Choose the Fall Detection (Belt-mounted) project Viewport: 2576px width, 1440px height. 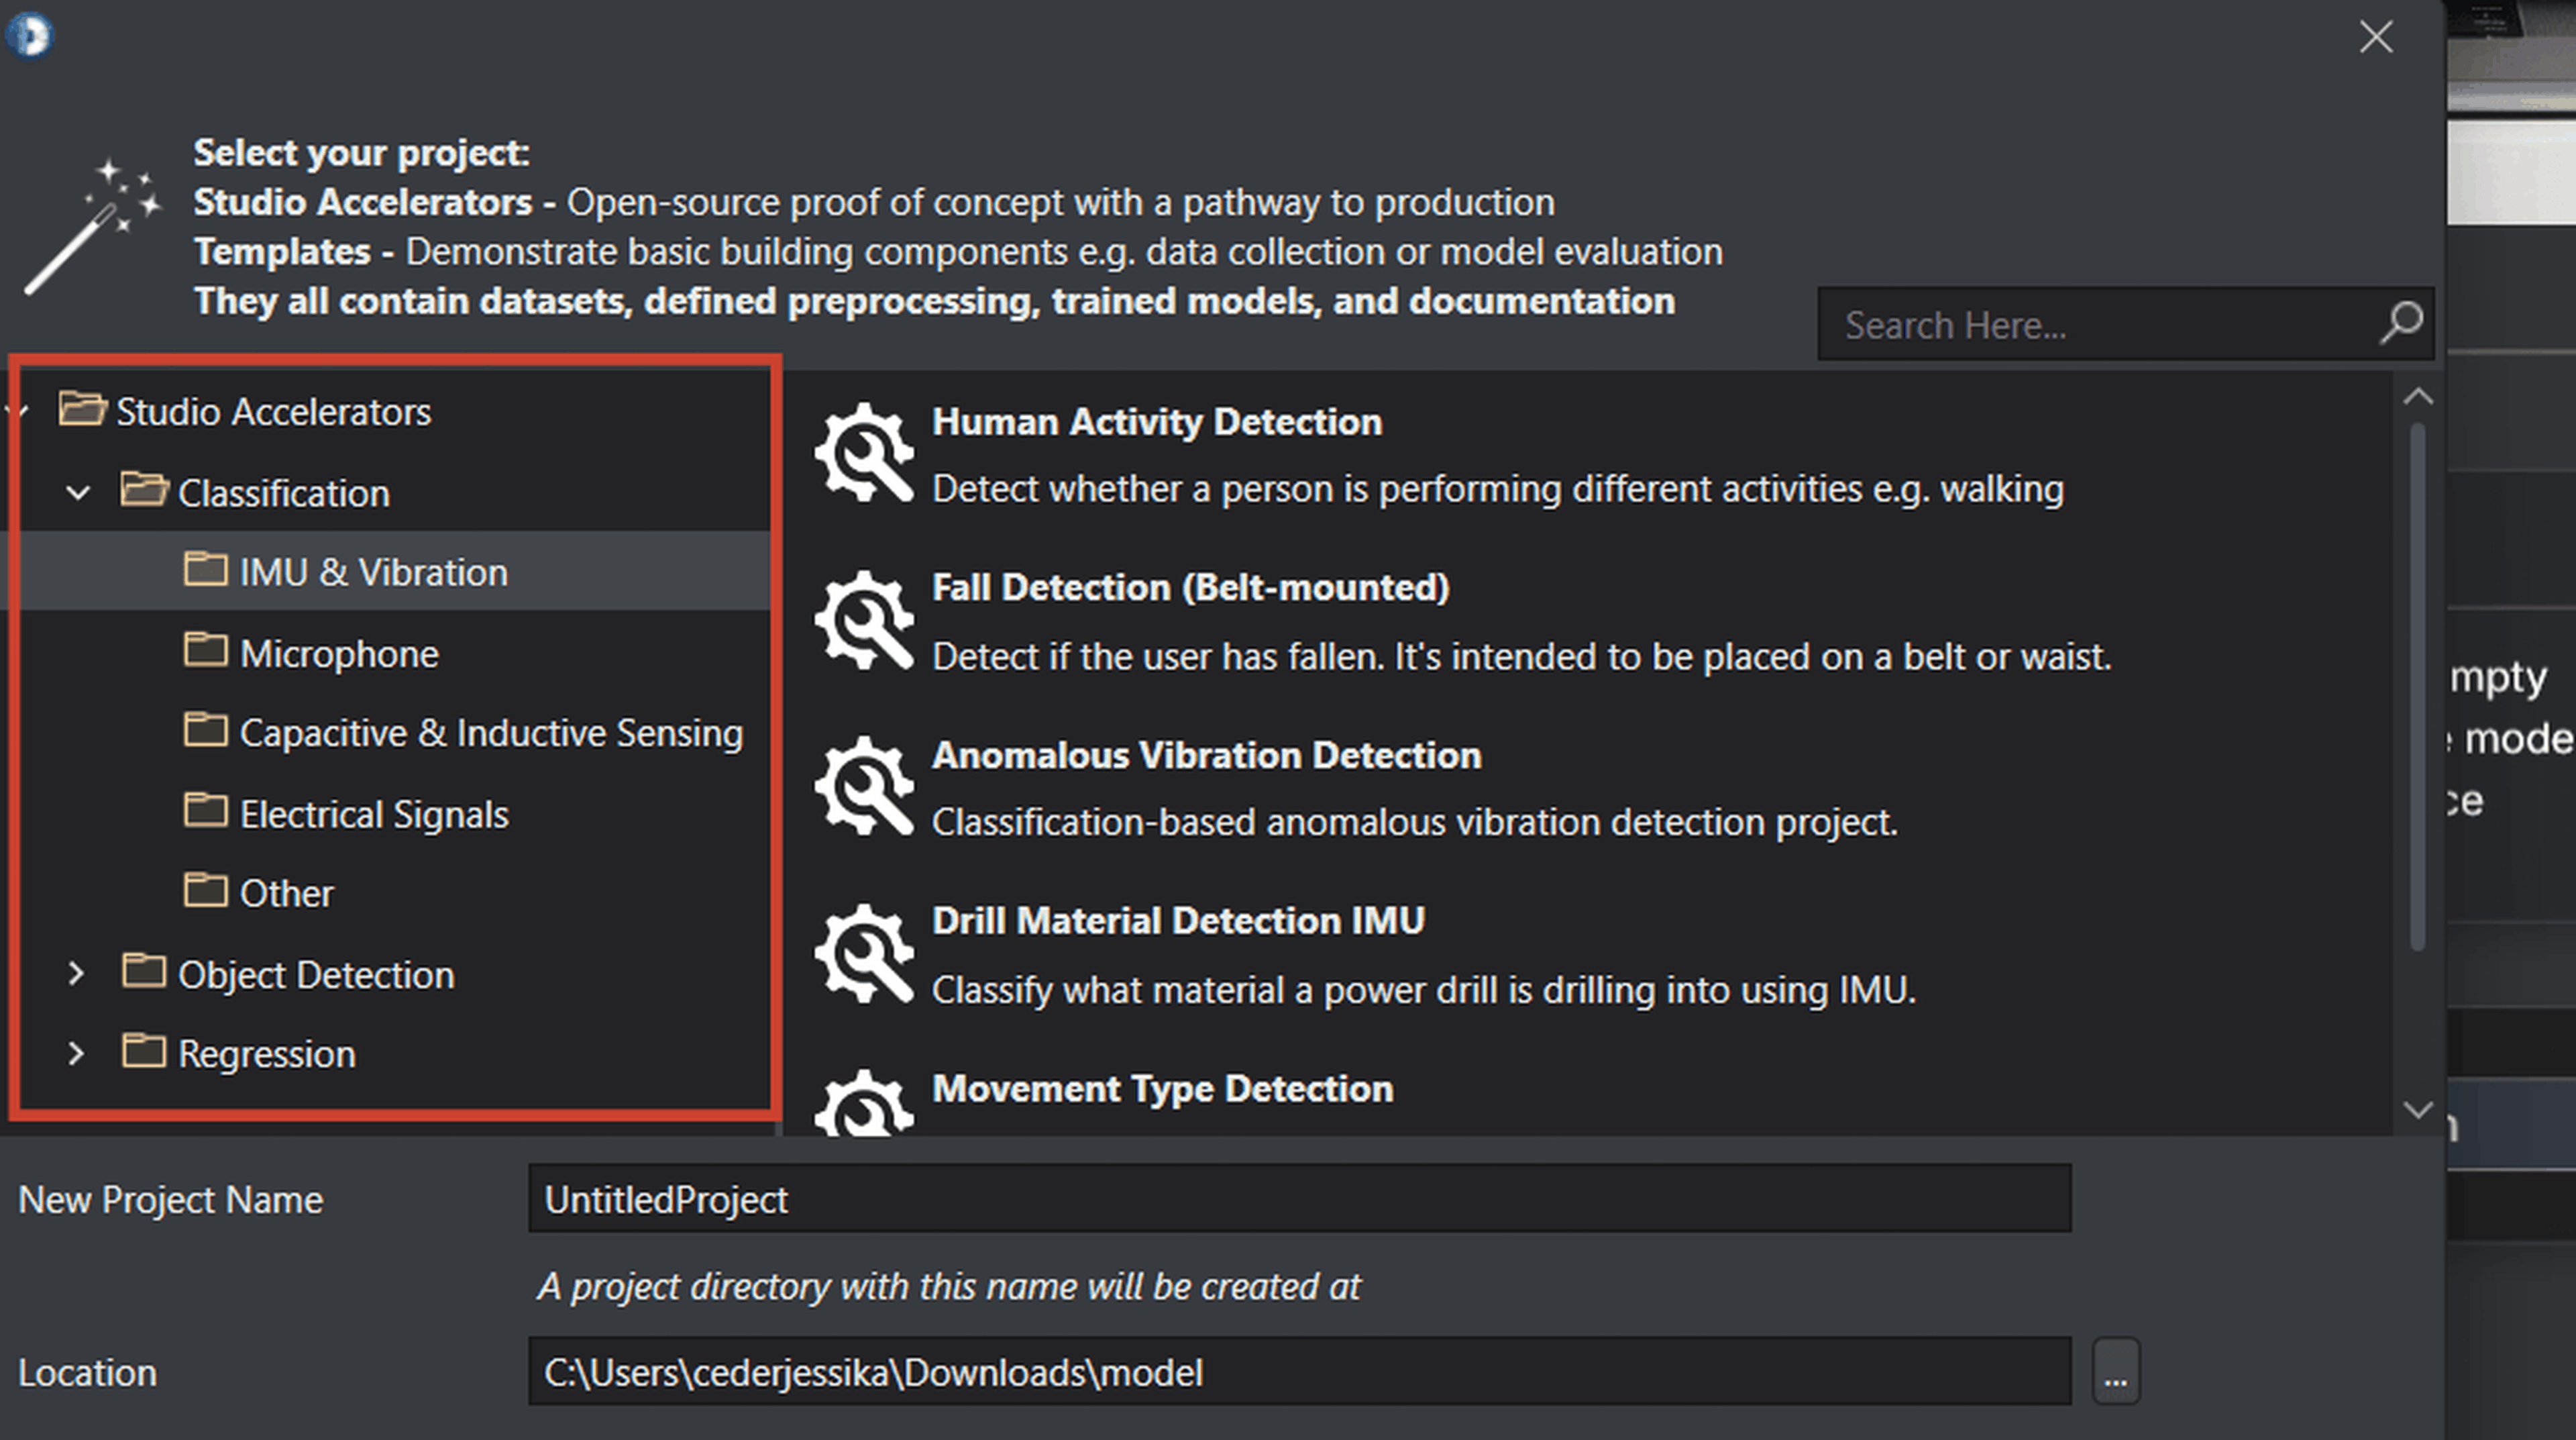(x=1191, y=588)
